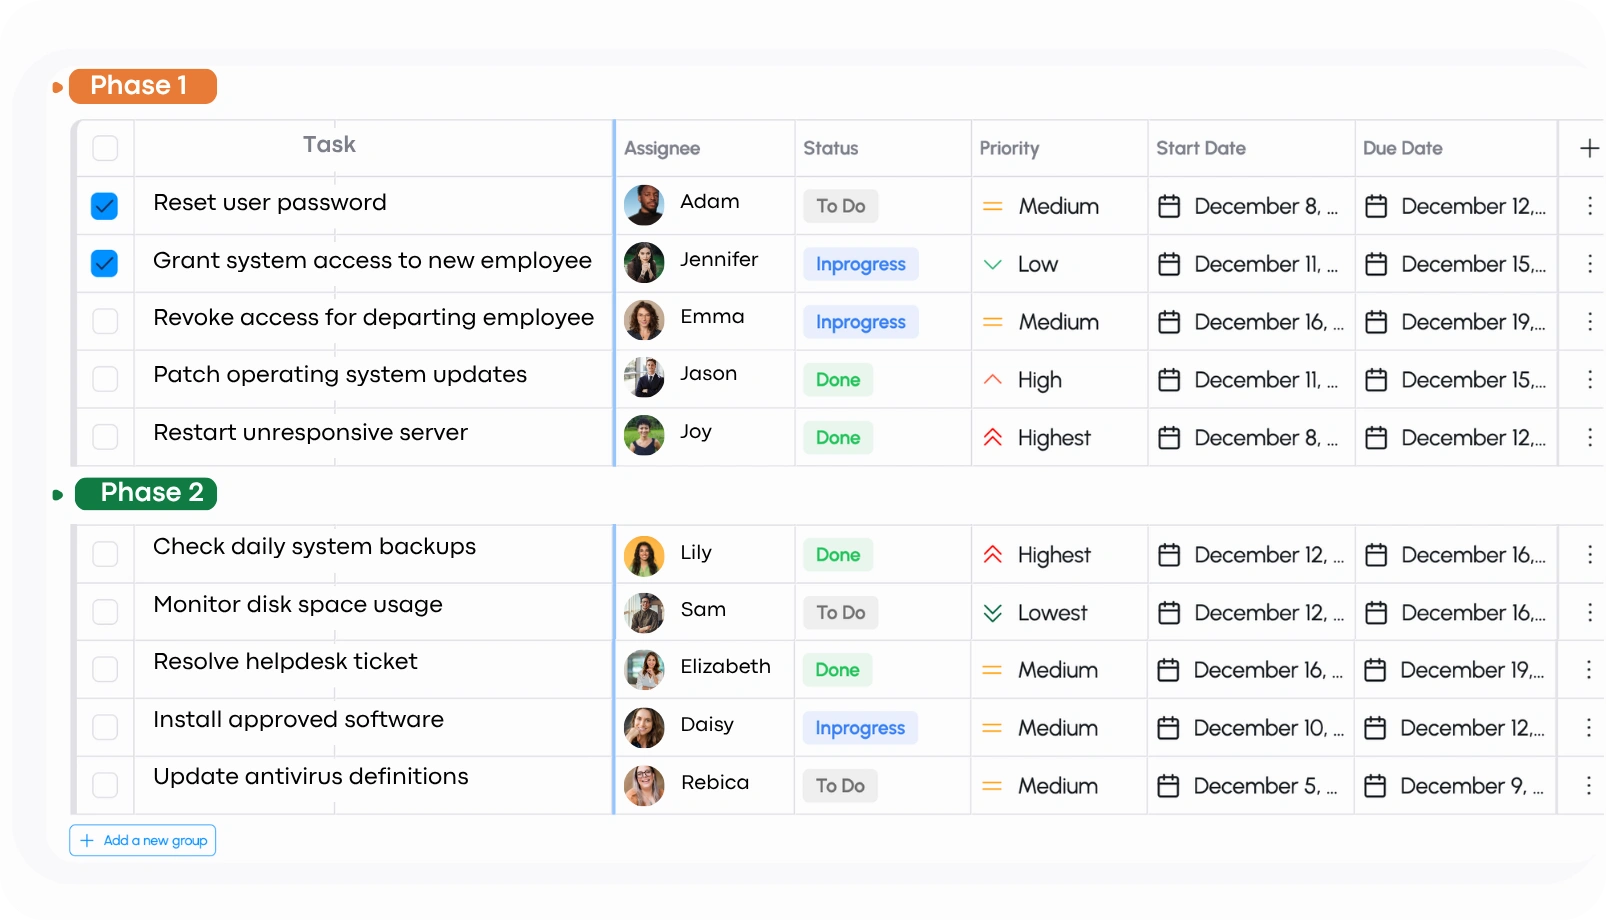Open the Resolve helpdesk ticket task
Viewport: 1609px width, 922px height.
285,662
